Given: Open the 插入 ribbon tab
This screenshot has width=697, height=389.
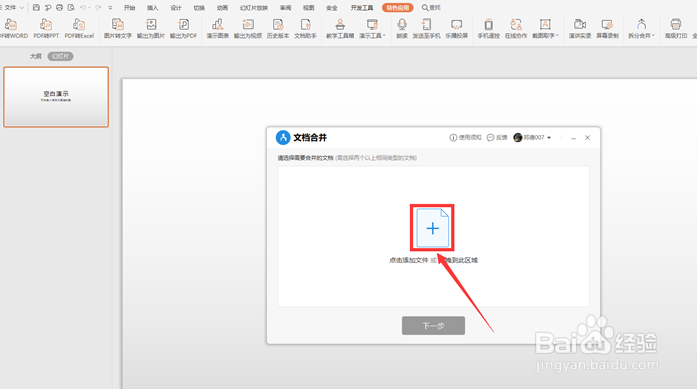Looking at the screenshot, I should click(152, 8).
